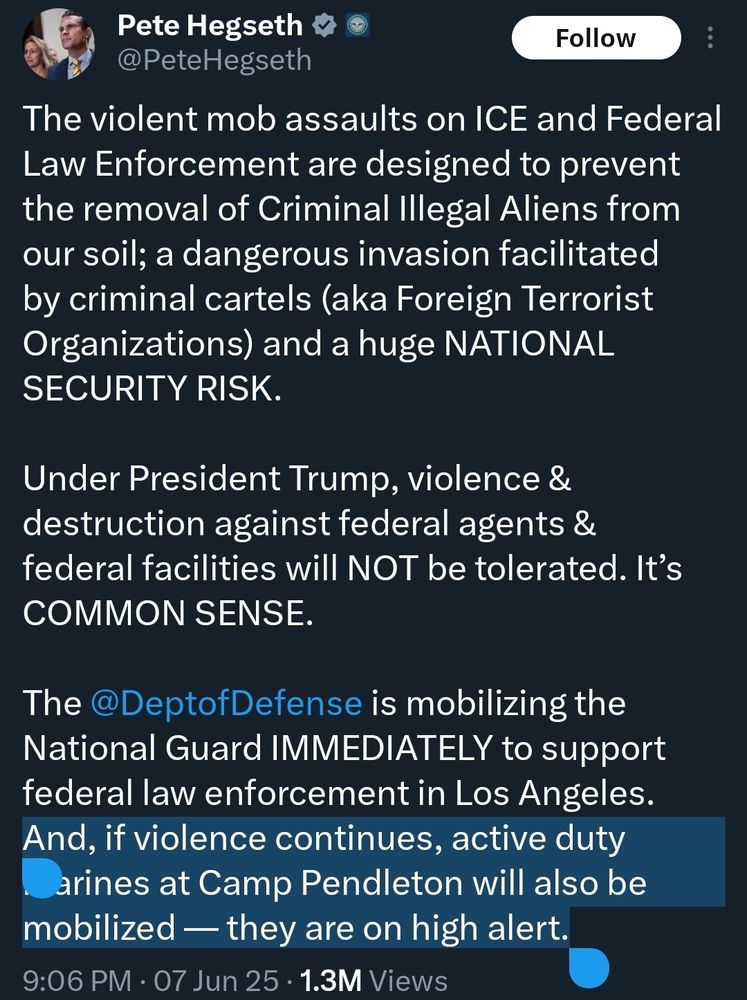The height and width of the screenshot is (1000, 747).
Task: Click the 9:06 PM timestamp
Action: [77, 980]
